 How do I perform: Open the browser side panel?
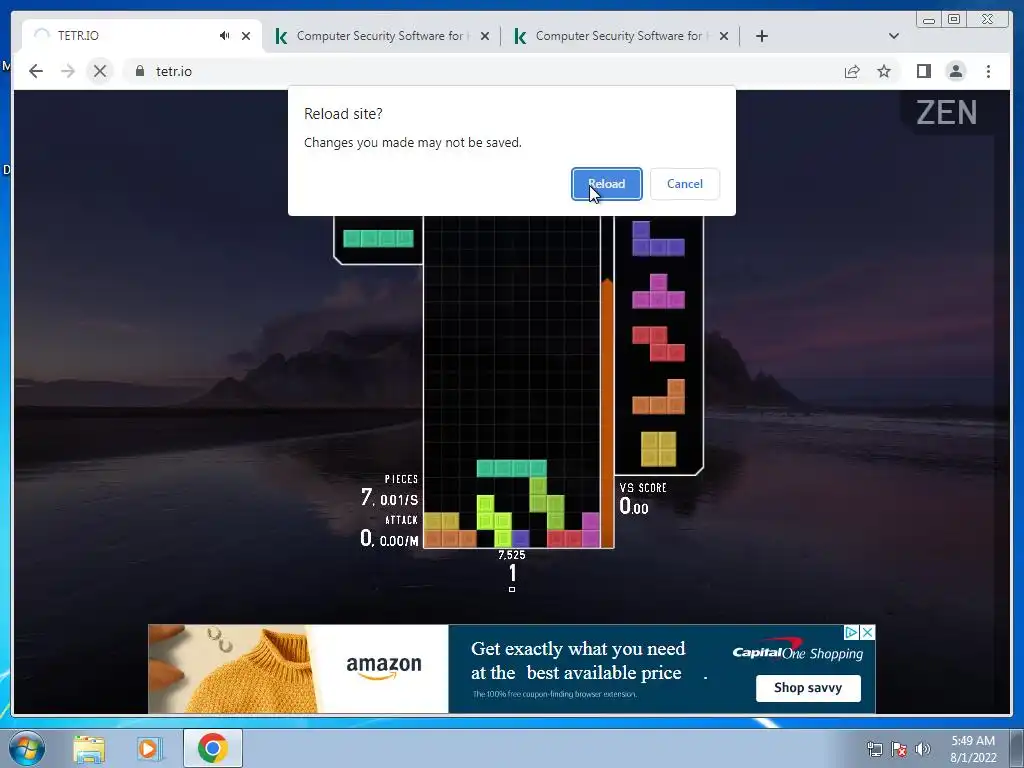coord(923,71)
